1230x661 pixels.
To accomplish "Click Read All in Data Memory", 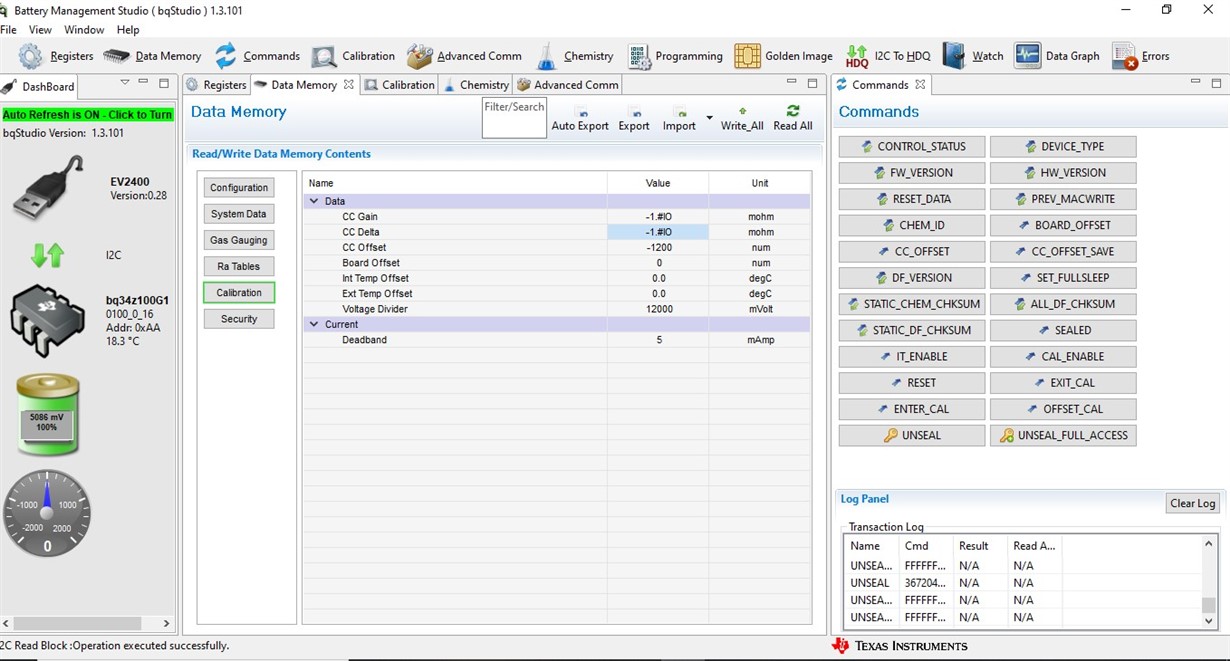I will tap(792, 119).
